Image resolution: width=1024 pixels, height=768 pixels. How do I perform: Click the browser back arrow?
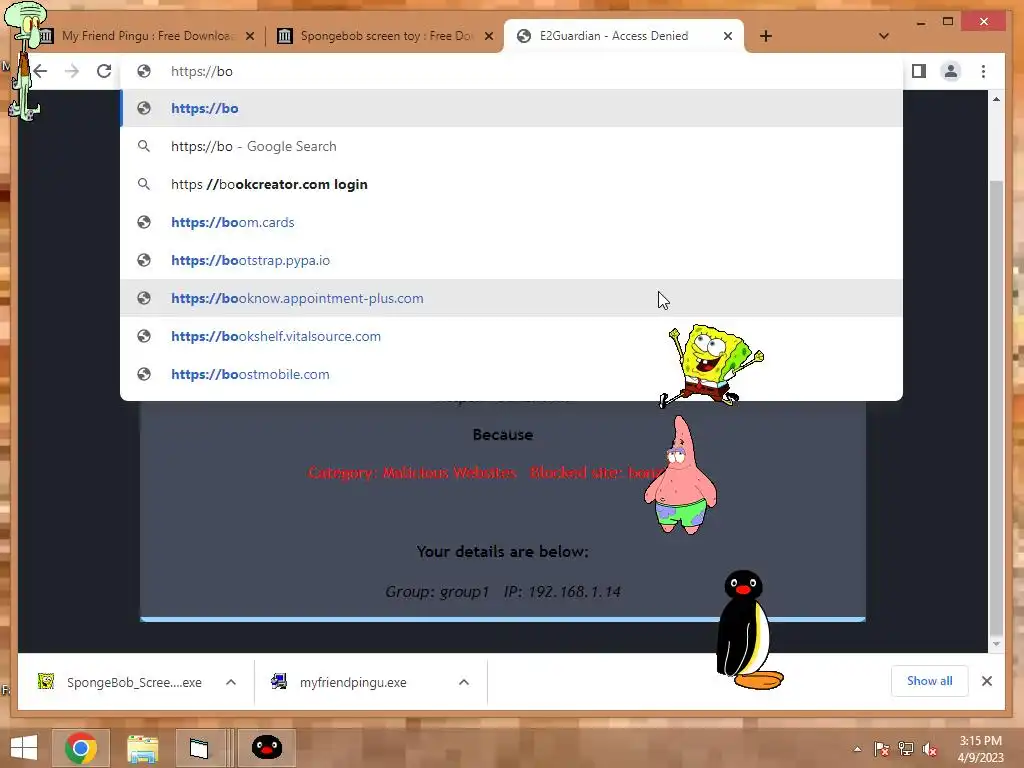tap(40, 71)
